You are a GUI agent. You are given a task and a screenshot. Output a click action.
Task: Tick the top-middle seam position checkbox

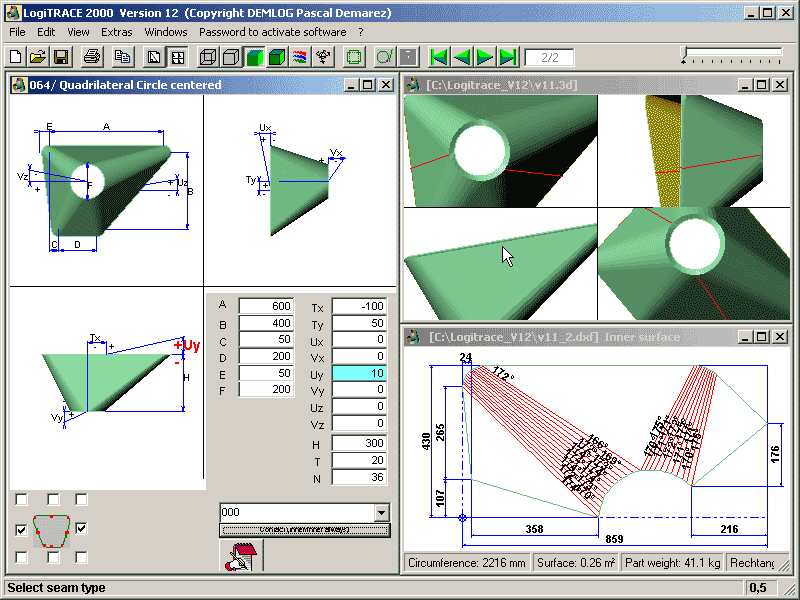click(53, 499)
